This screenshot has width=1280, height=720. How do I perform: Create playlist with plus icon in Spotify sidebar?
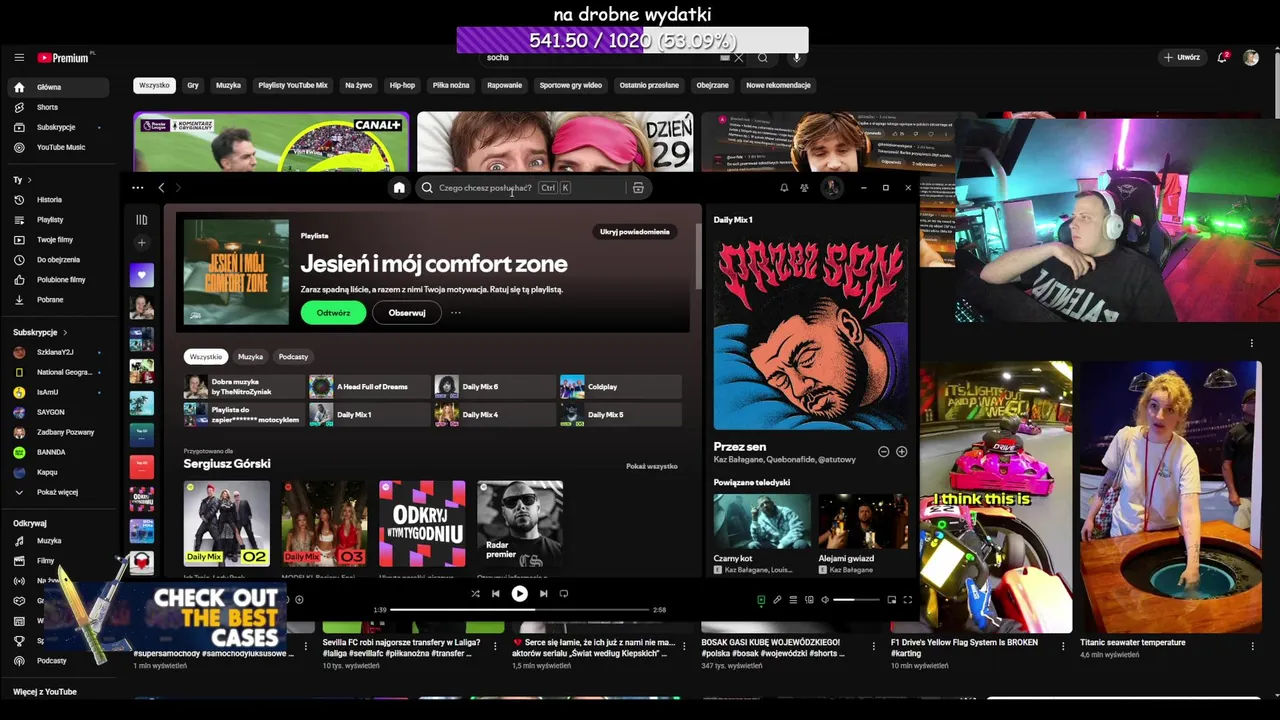141,242
